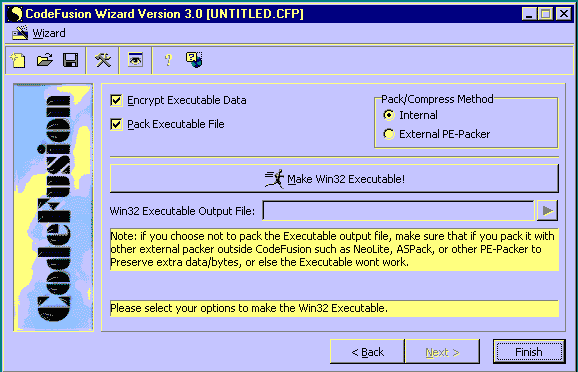Click the Save floppy disk icon

(x=70, y=60)
